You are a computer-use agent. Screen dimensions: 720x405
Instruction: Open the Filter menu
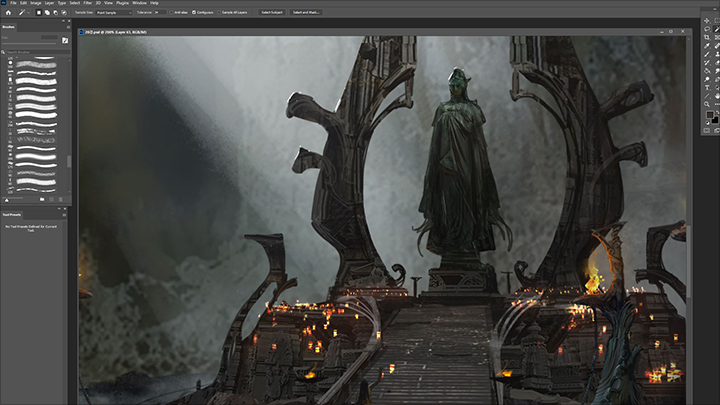point(88,3)
